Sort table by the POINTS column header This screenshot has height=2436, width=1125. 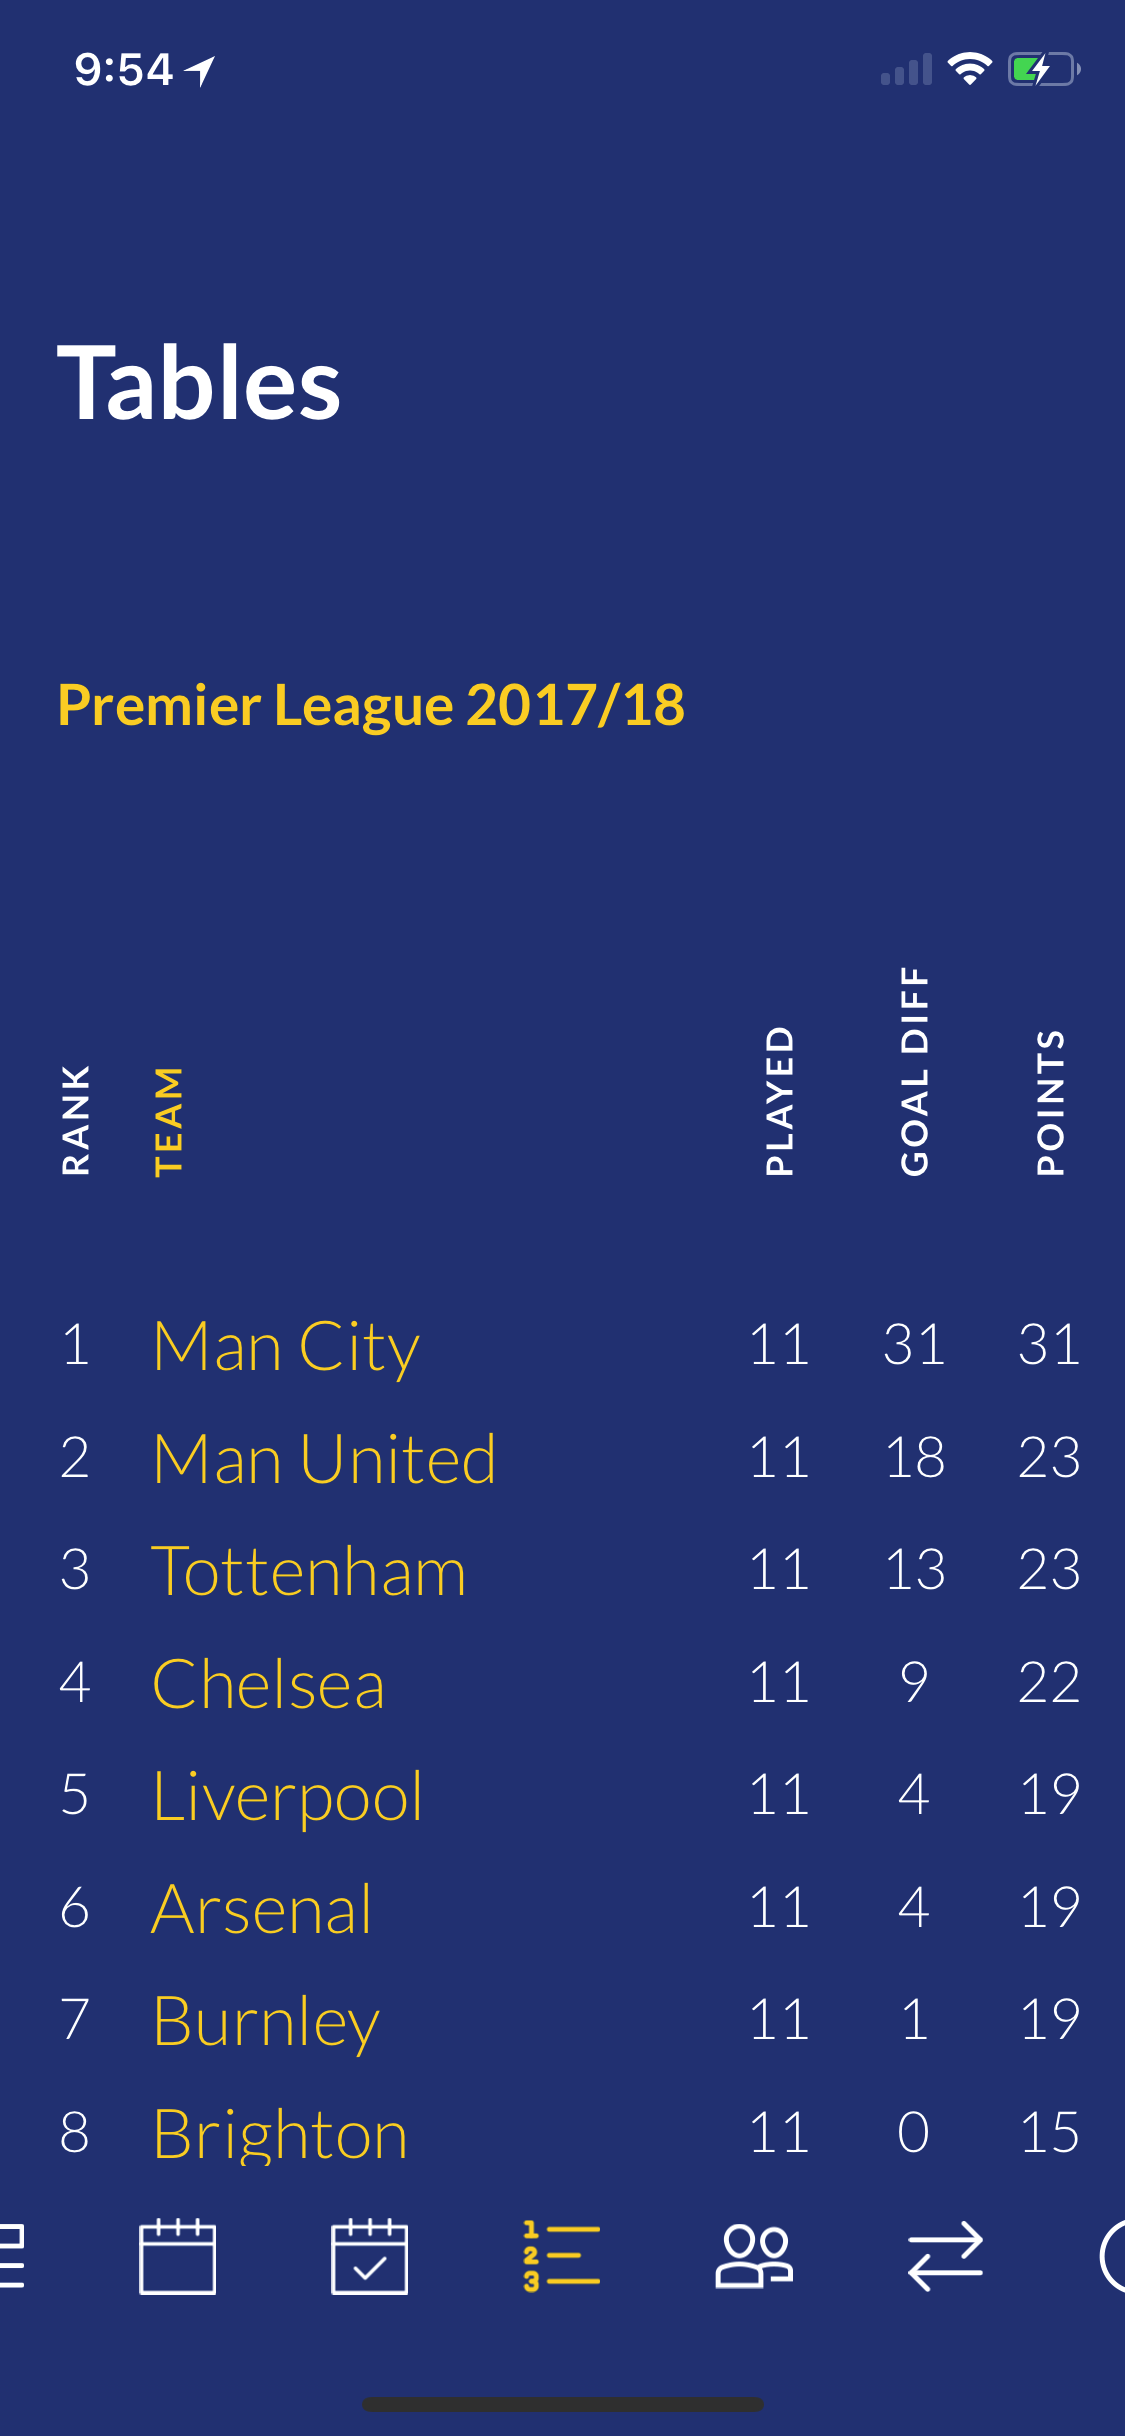[1050, 1102]
